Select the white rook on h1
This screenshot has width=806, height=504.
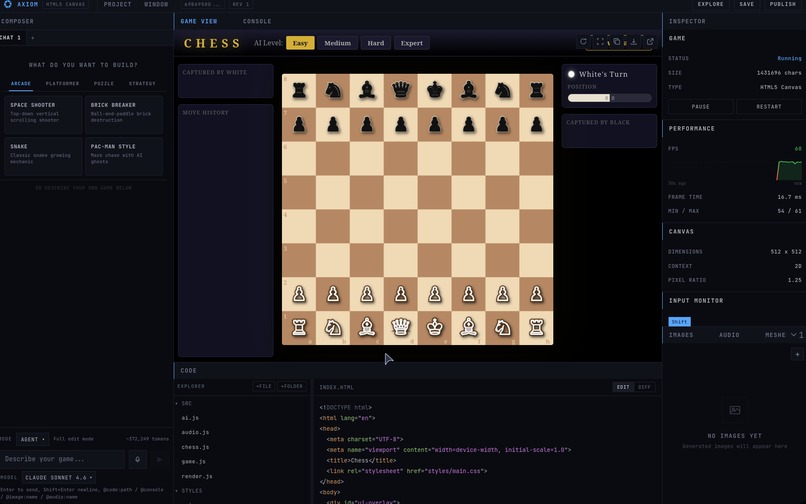tap(537, 328)
